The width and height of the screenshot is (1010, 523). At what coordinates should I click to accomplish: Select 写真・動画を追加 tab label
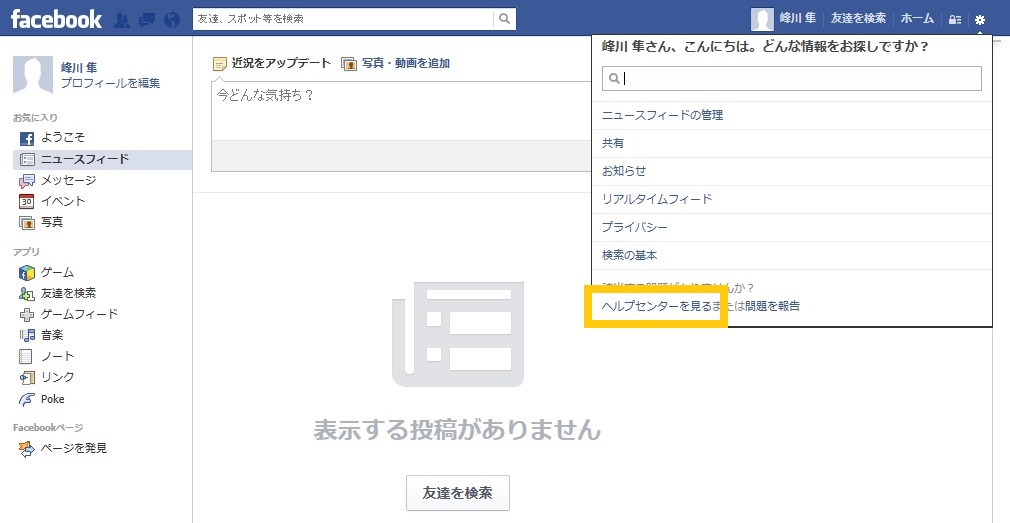click(406, 63)
